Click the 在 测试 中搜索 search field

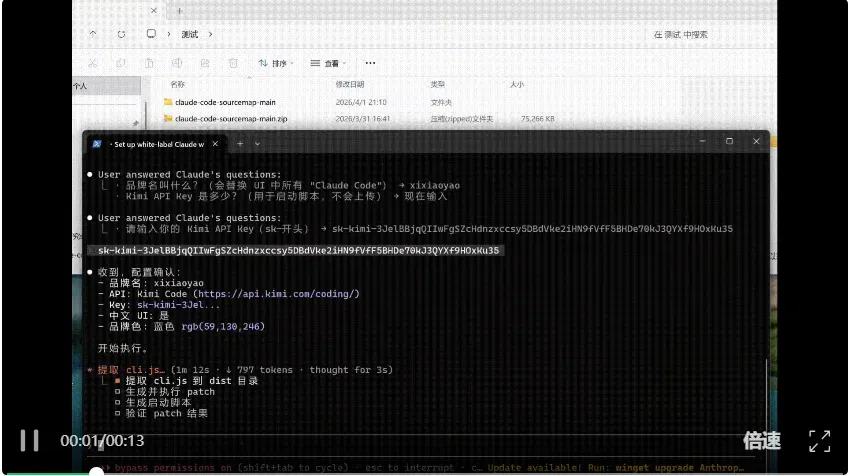point(681,34)
